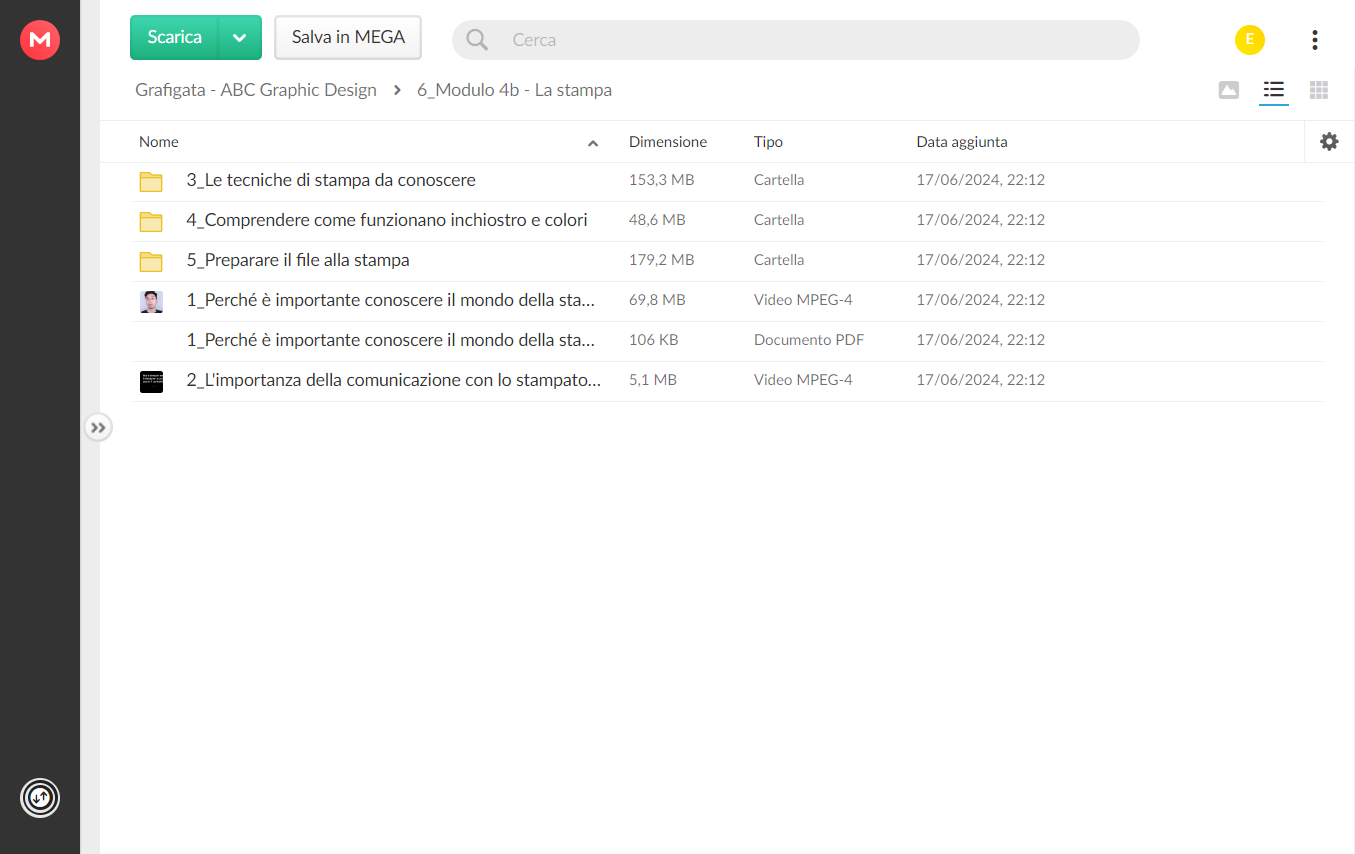Open column settings gear icon
The height and width of the screenshot is (854, 1355).
coord(1329,142)
